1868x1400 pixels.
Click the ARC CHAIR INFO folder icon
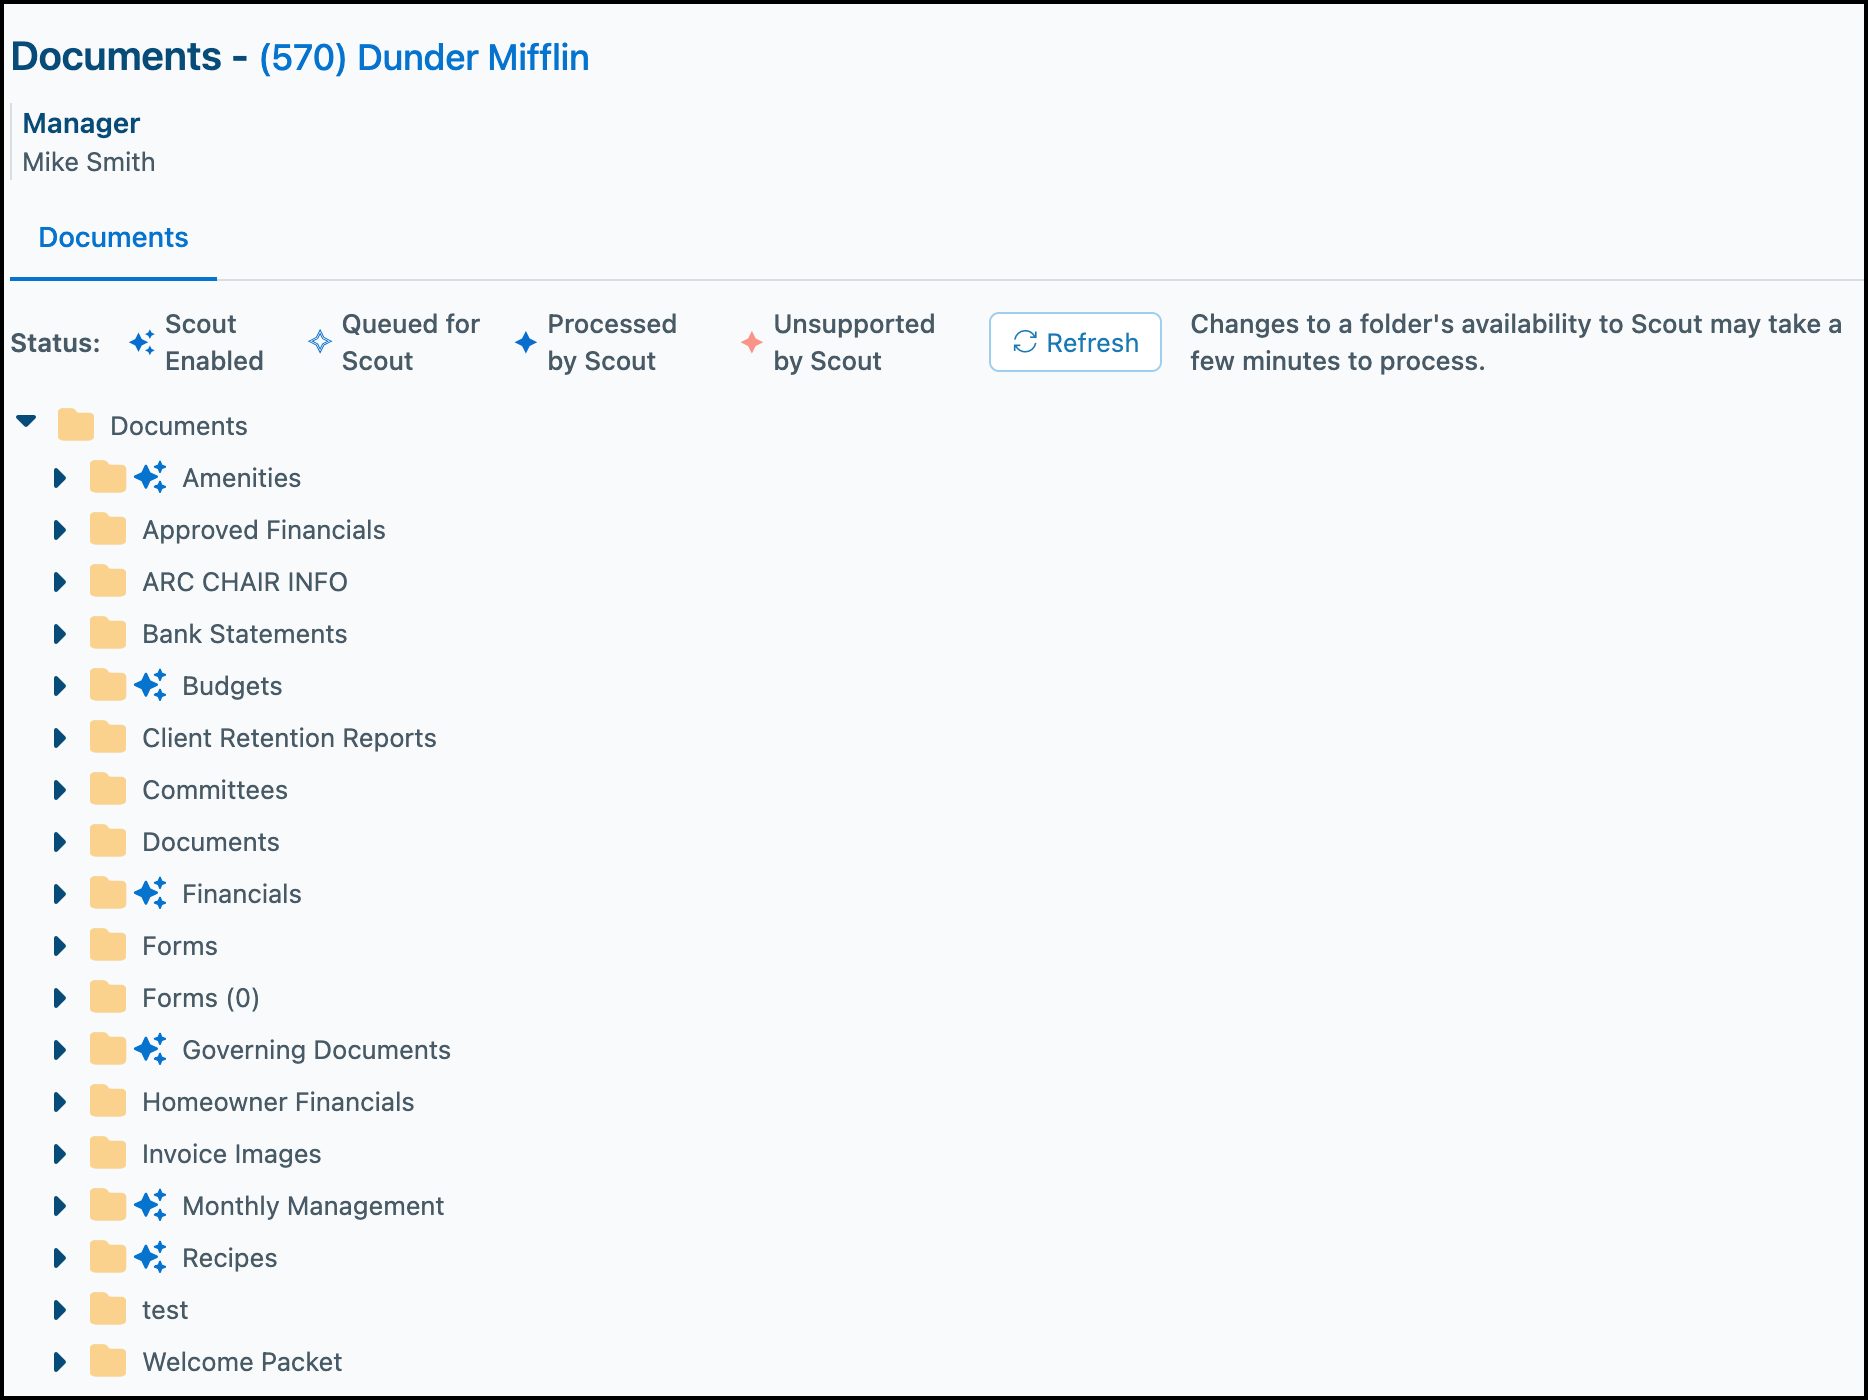[108, 581]
